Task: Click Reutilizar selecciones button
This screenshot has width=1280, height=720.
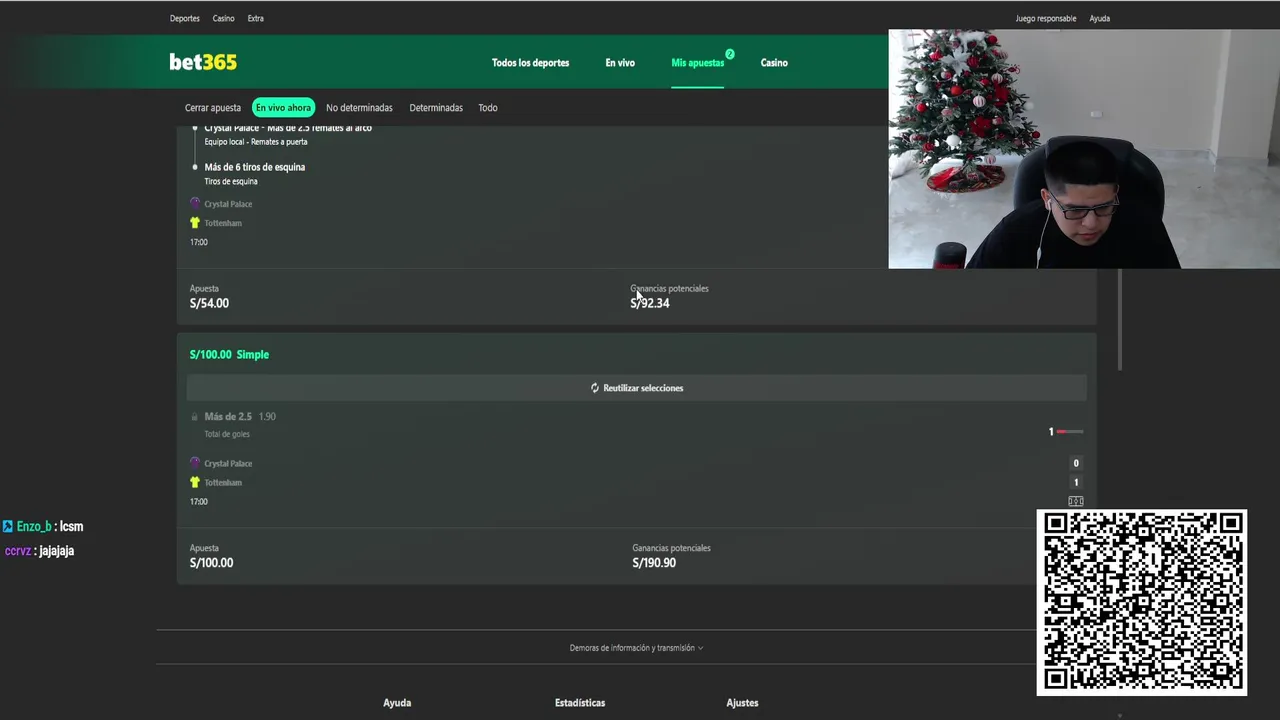Action: click(x=636, y=388)
